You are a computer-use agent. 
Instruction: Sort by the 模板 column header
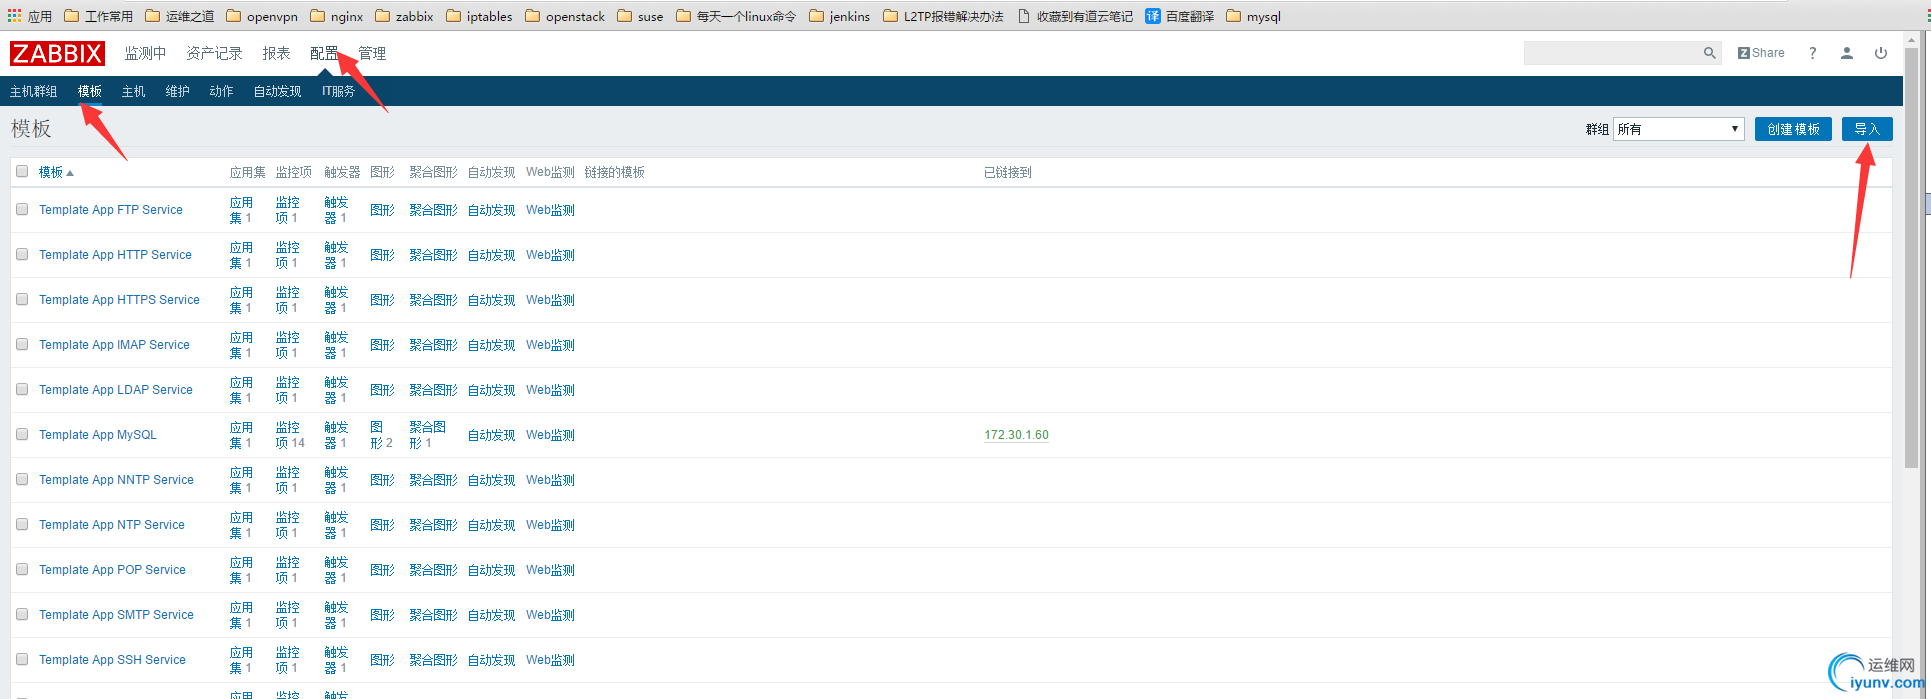[56, 172]
